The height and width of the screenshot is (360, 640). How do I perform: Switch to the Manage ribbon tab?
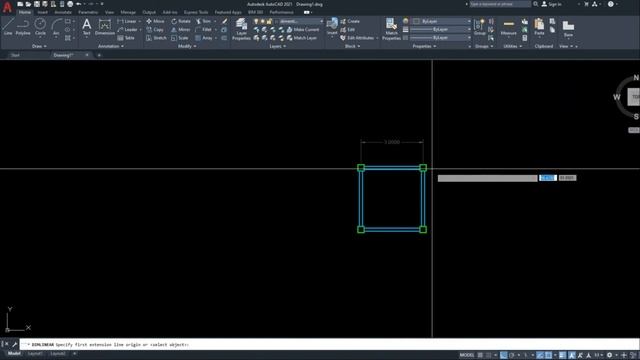(128, 12)
